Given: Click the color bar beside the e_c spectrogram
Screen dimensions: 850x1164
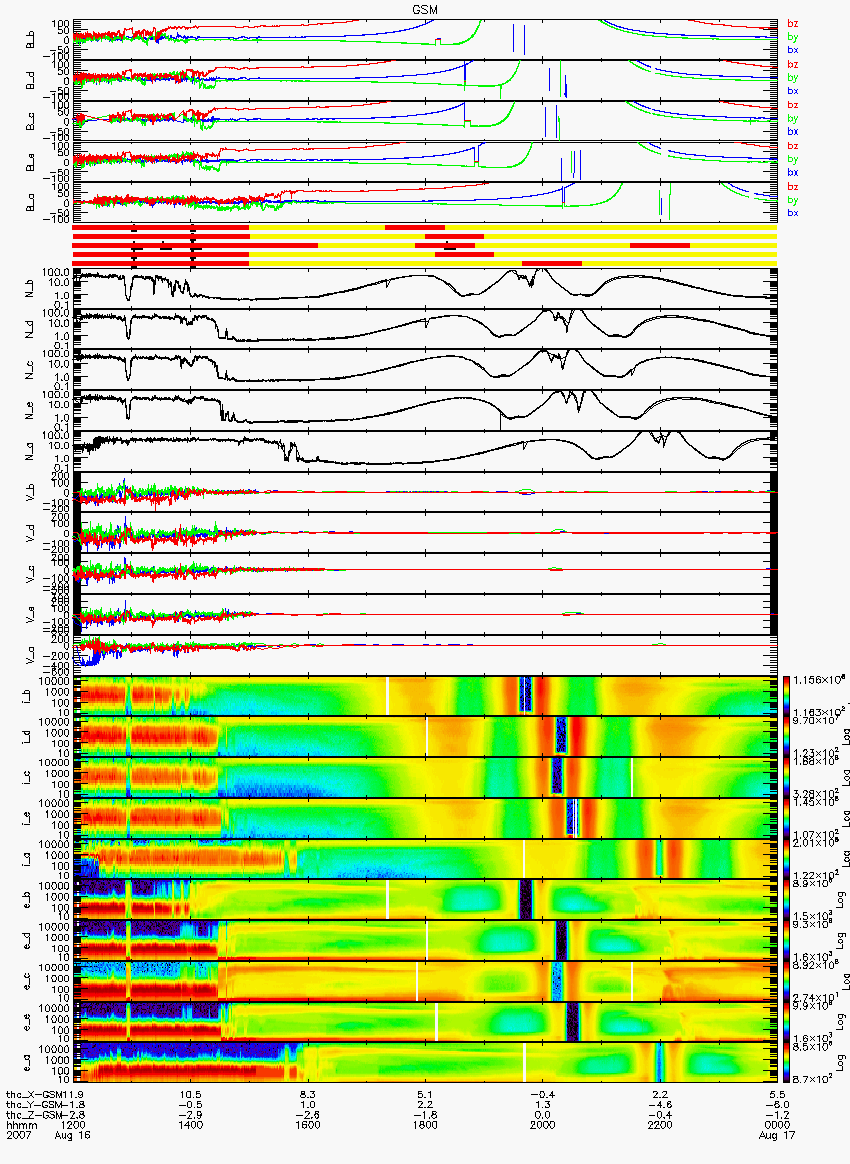Looking at the screenshot, I should 787,982.
